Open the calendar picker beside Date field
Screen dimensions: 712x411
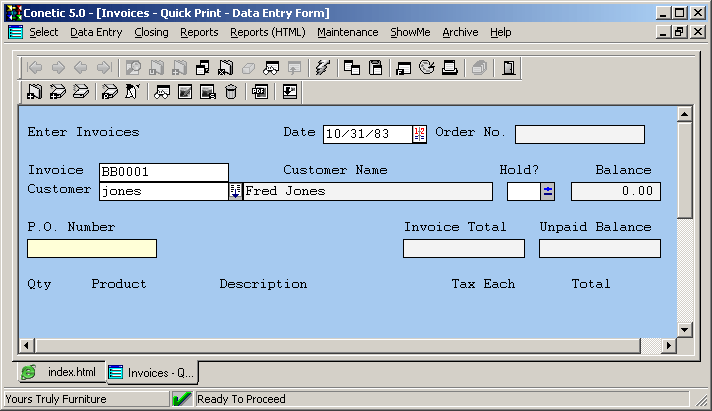coord(419,134)
